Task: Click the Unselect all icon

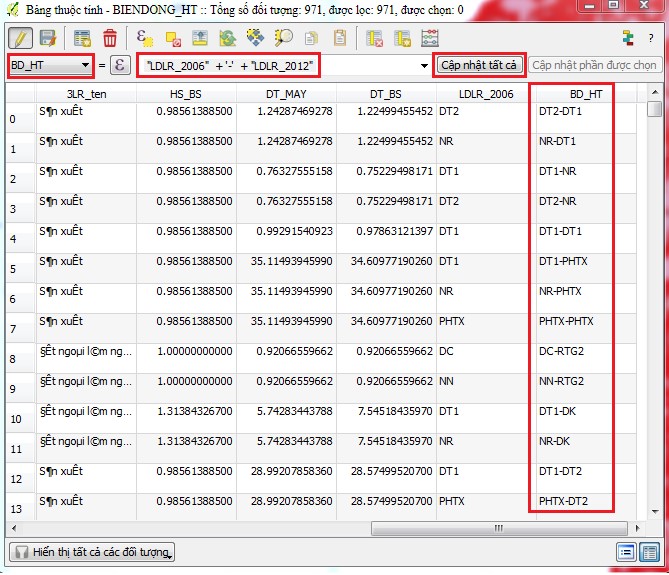Action: (173, 39)
